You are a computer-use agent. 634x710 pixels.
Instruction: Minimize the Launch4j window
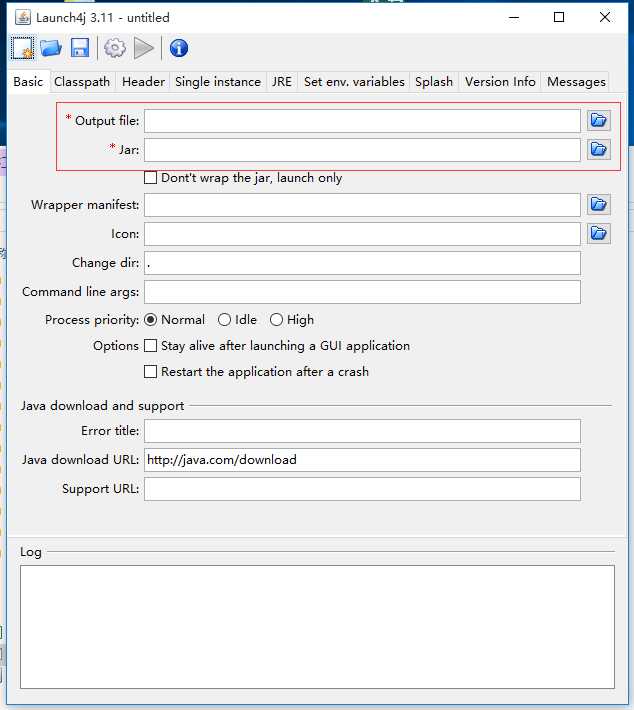click(x=514, y=18)
